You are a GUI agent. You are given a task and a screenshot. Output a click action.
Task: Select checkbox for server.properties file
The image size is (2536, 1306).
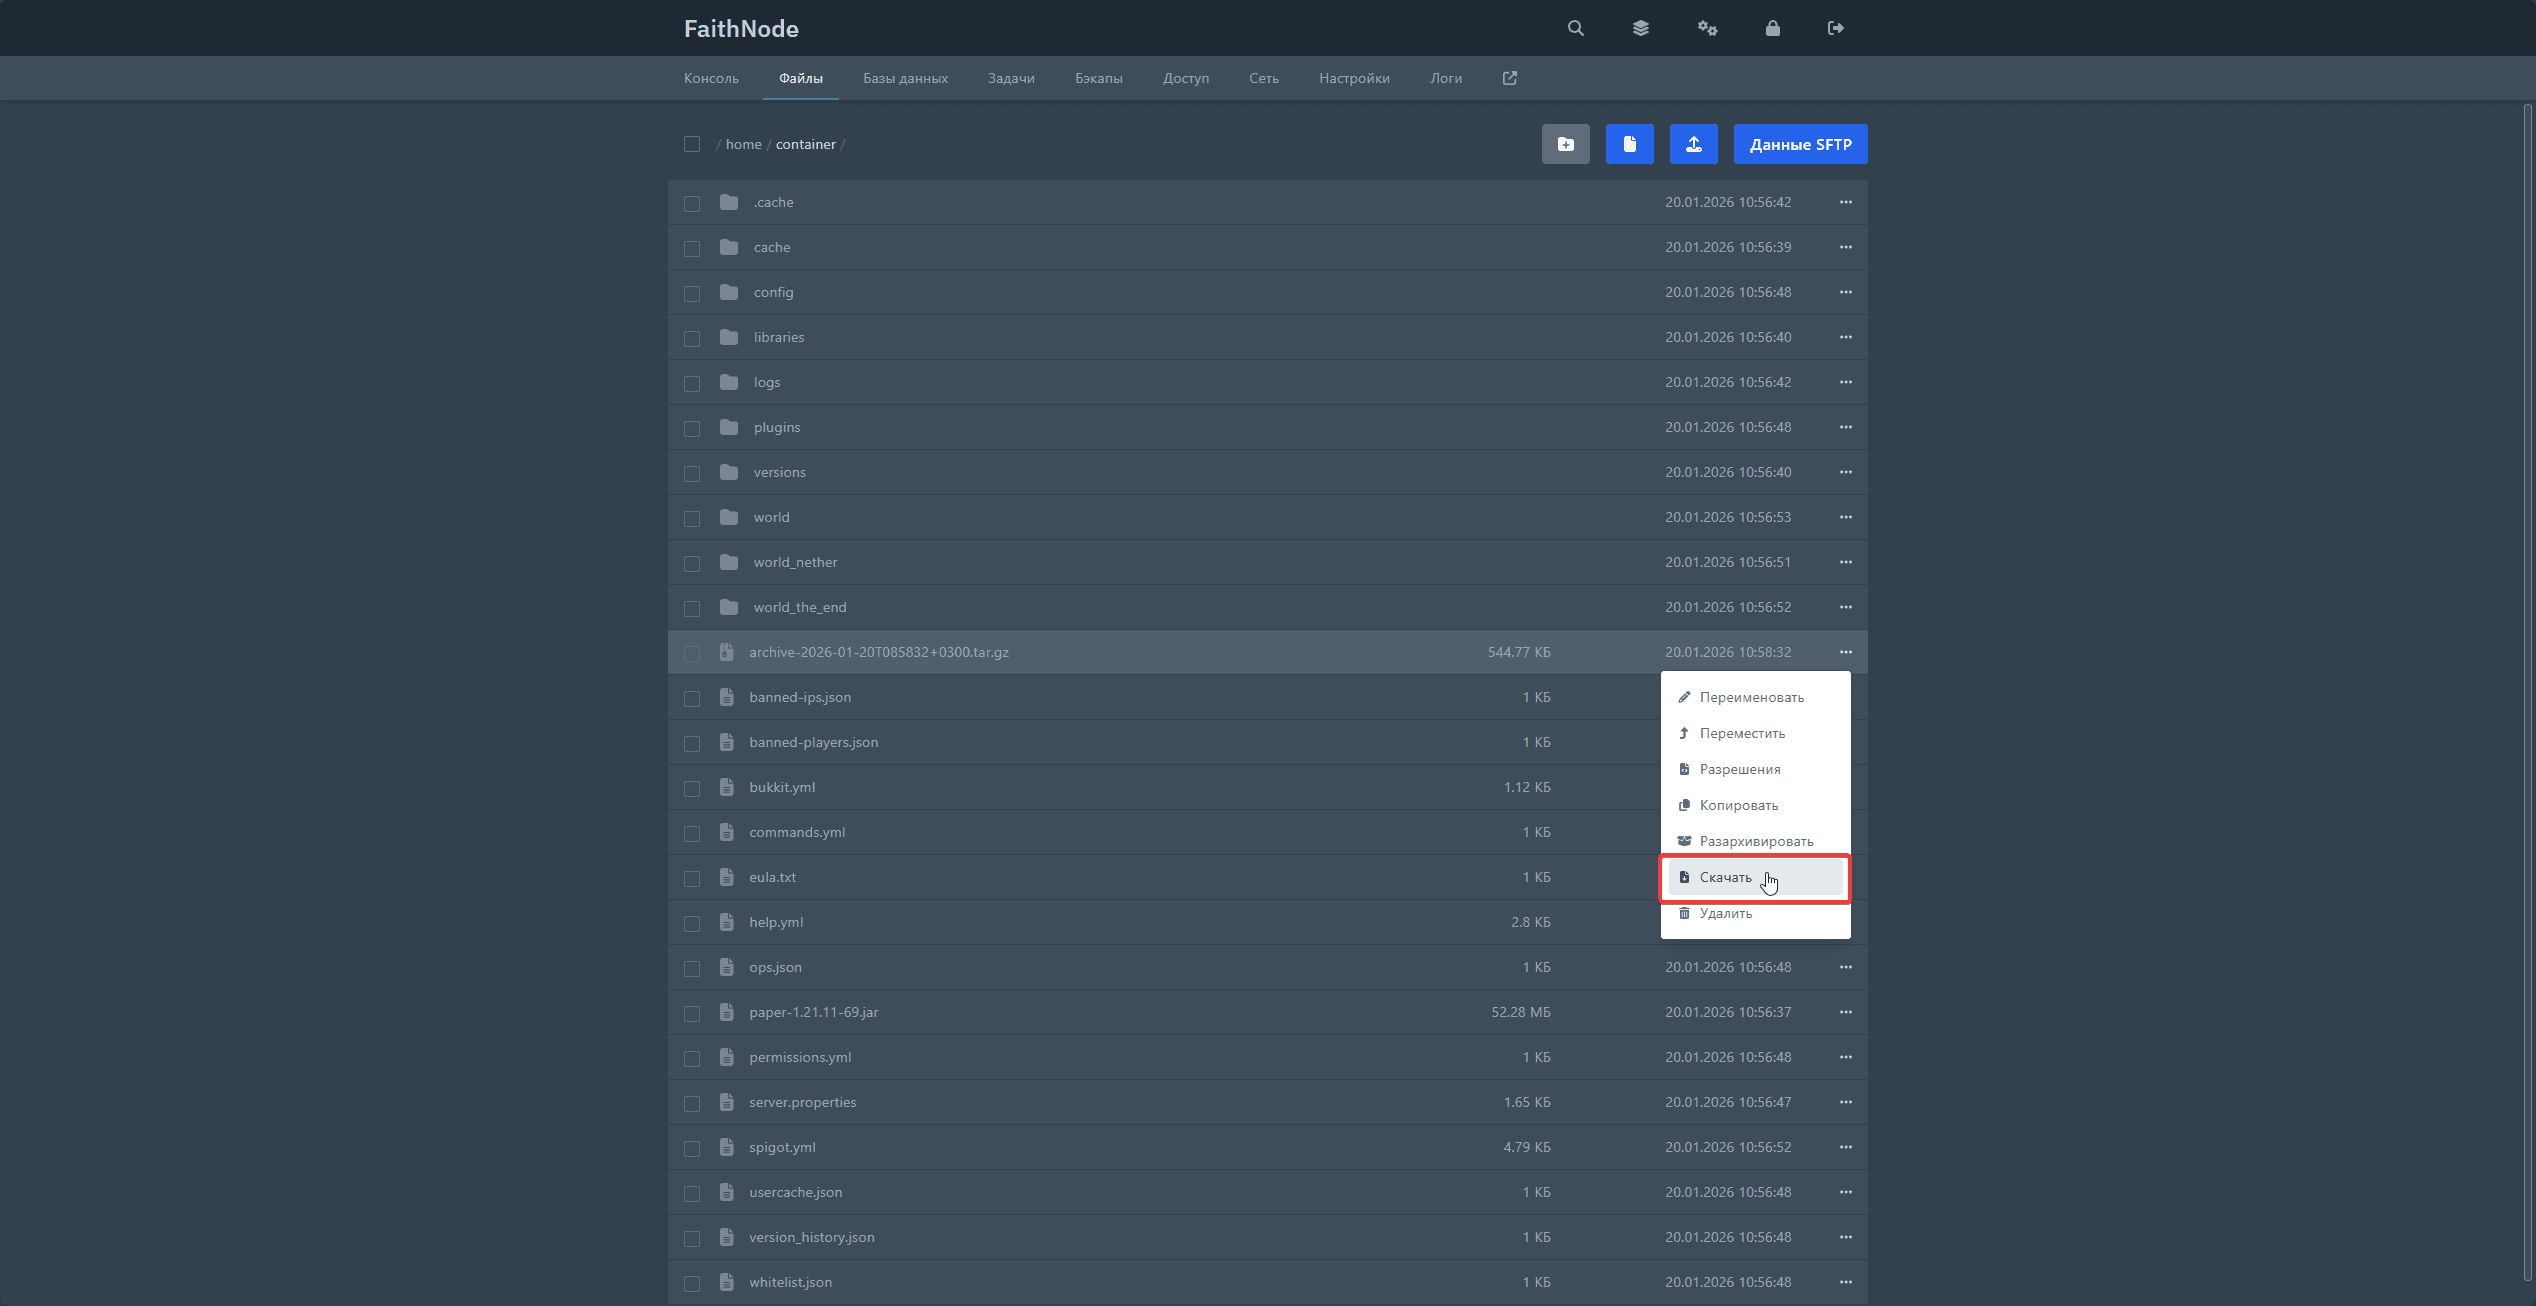(692, 1103)
